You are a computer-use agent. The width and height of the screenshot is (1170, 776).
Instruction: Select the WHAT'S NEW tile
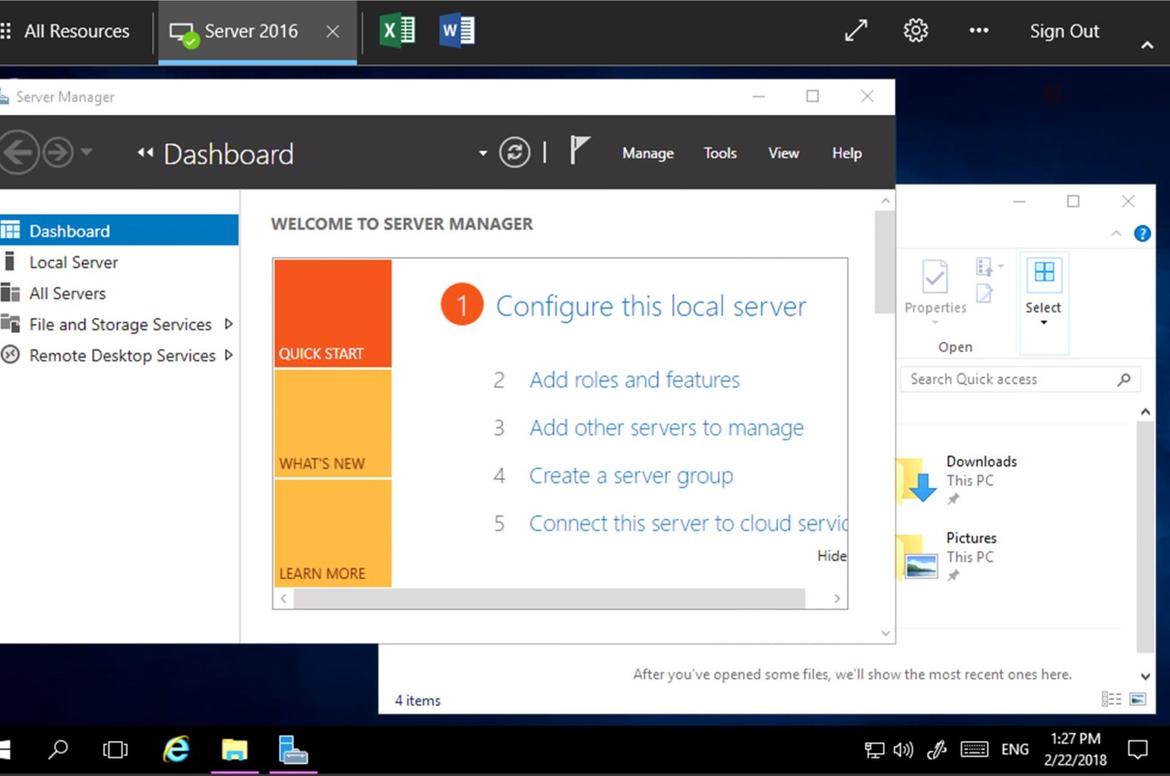tap(332, 423)
